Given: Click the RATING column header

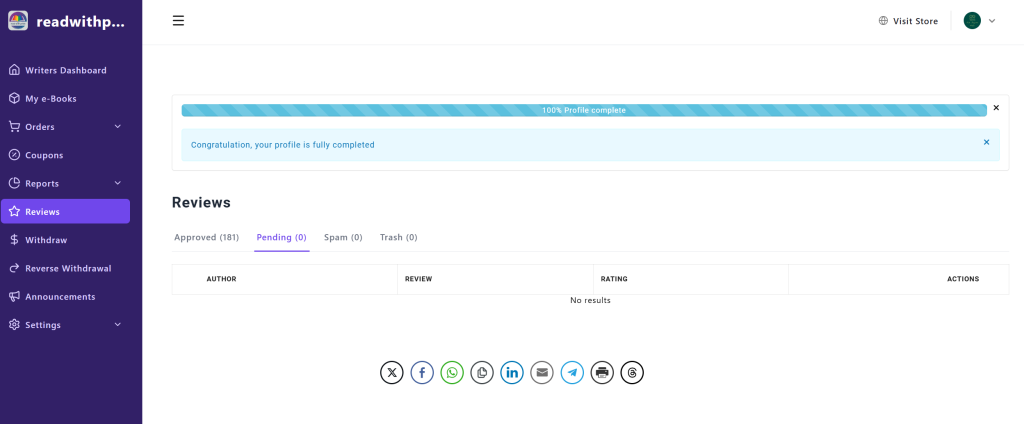Looking at the screenshot, I should 614,279.
